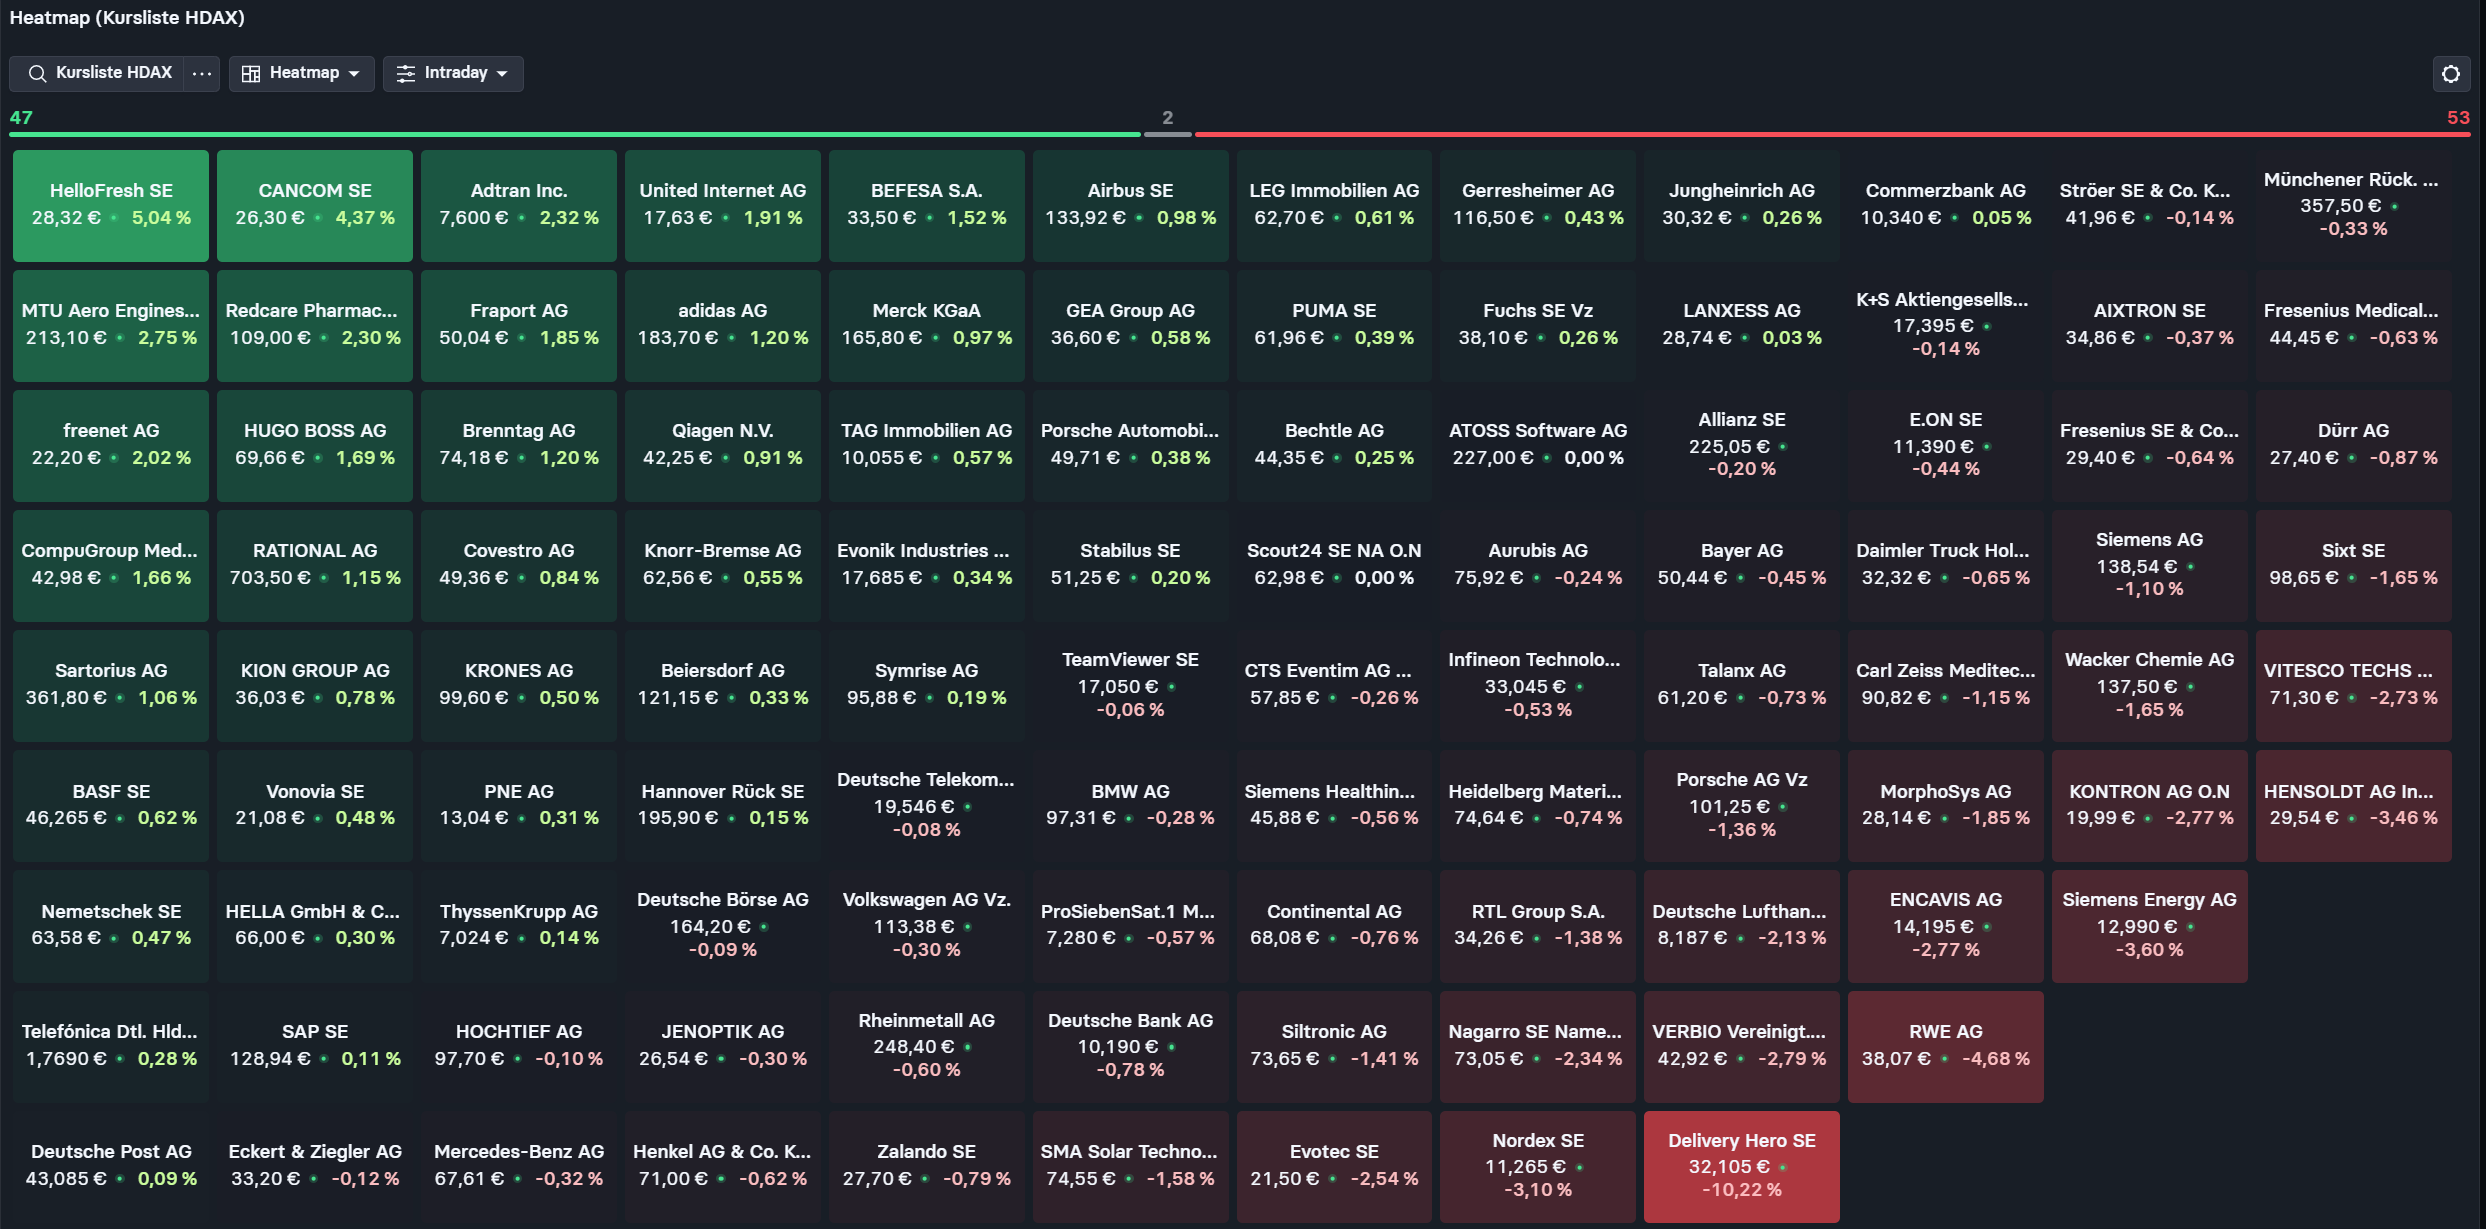Screen dimensions: 2486x1229
Task: Open the Beiersdorf AG tile
Action: click(x=723, y=685)
